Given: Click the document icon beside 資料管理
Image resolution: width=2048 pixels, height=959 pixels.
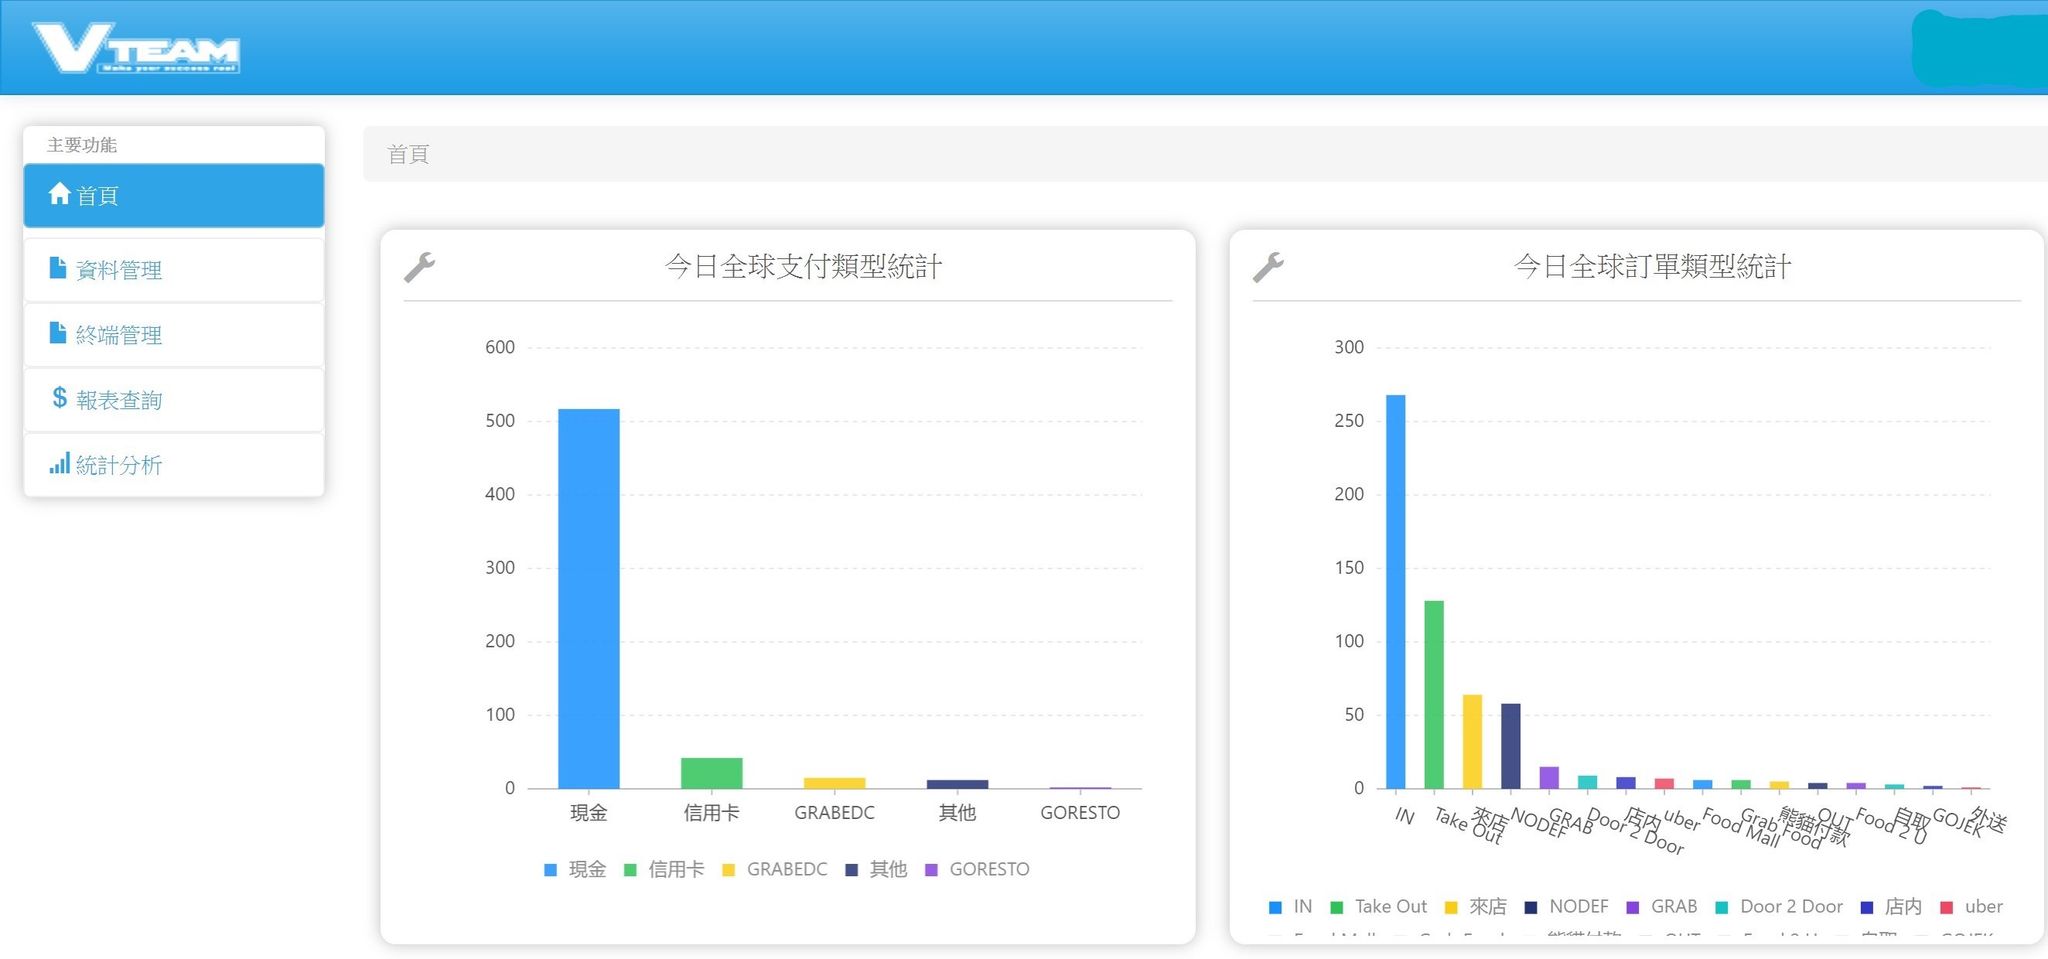Looking at the screenshot, I should click(58, 268).
